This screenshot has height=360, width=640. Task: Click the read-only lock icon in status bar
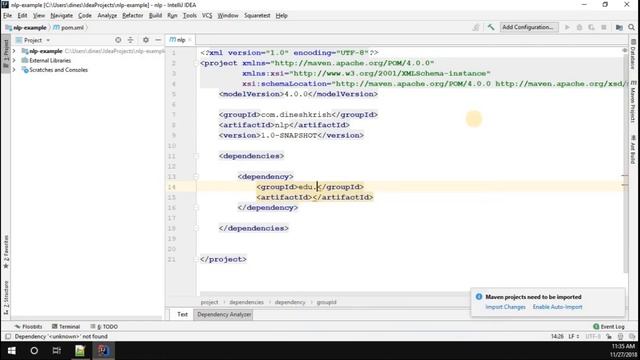pos(609,337)
